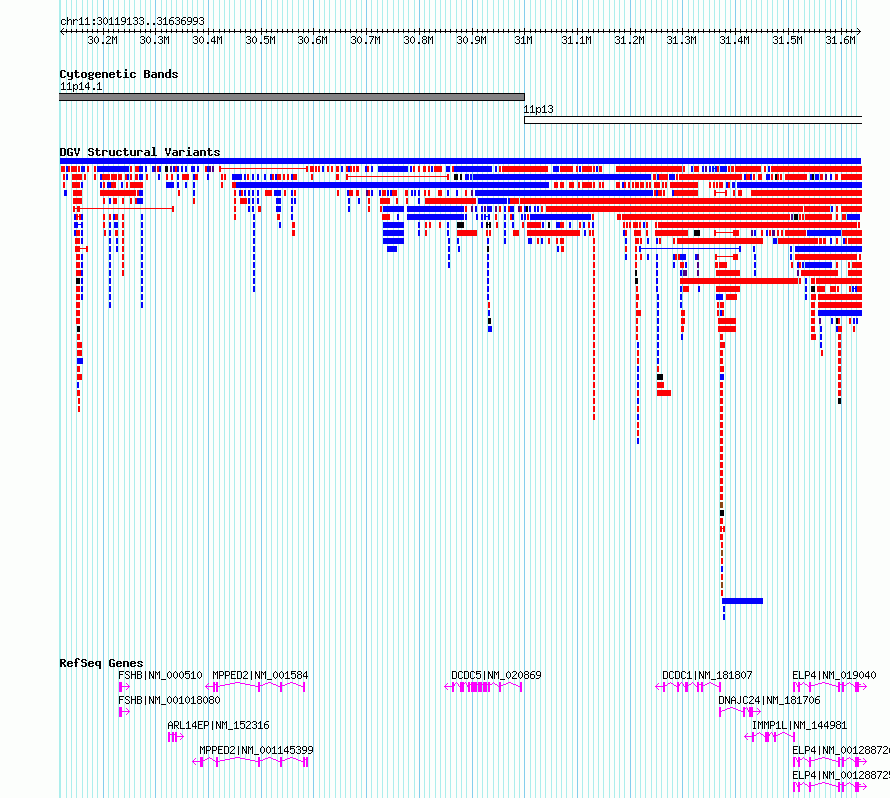Click the chr11:30119133..31636993 coordinate label

pyautogui.click(x=132, y=22)
